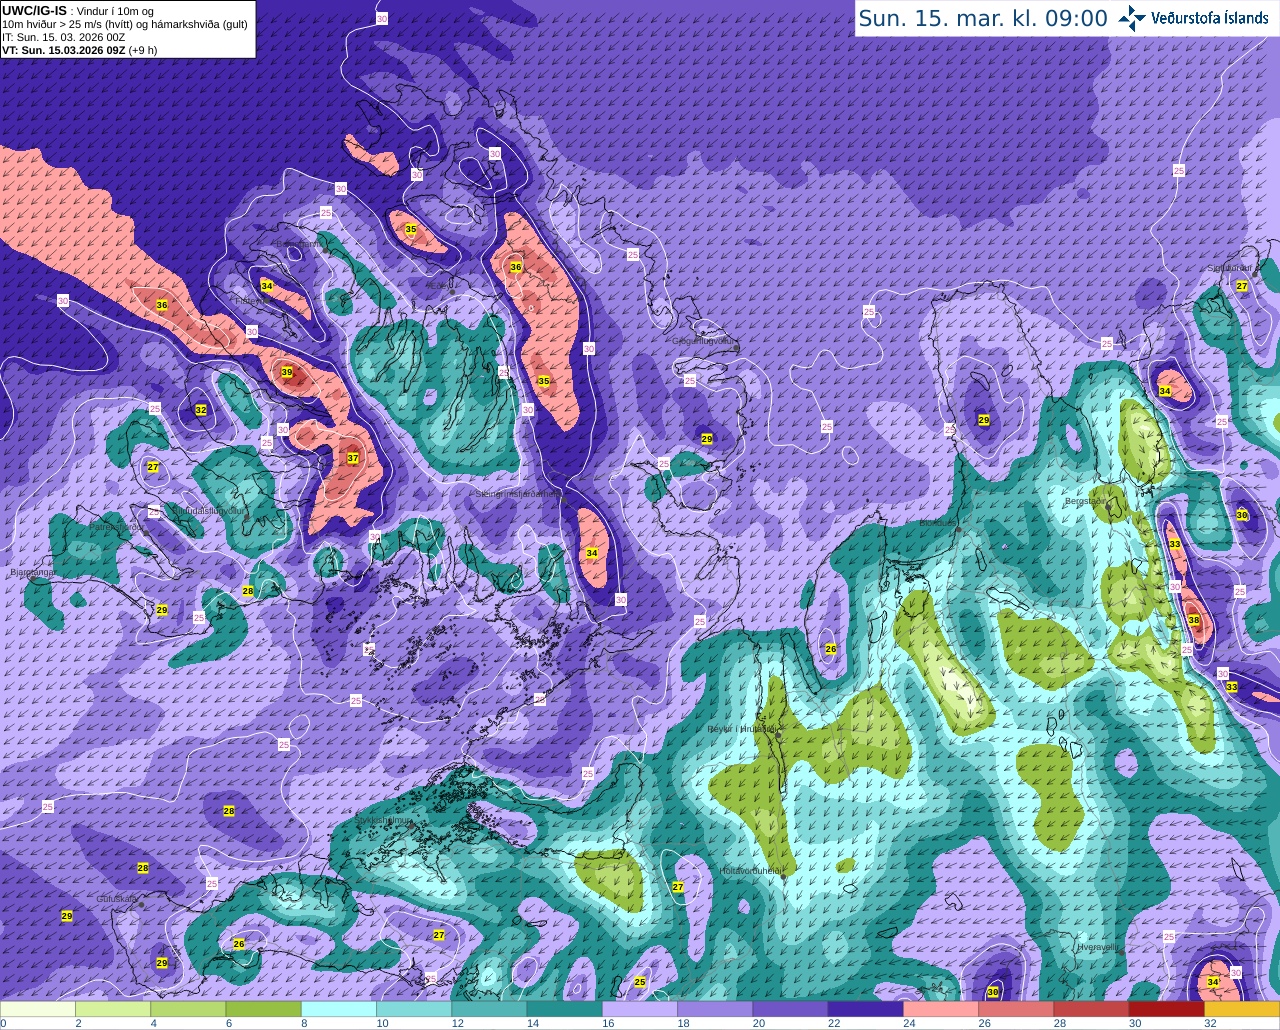Select the 16–18 m/s lavender legend swatch
Viewport: 1280px width, 1030px height.
(640, 1009)
